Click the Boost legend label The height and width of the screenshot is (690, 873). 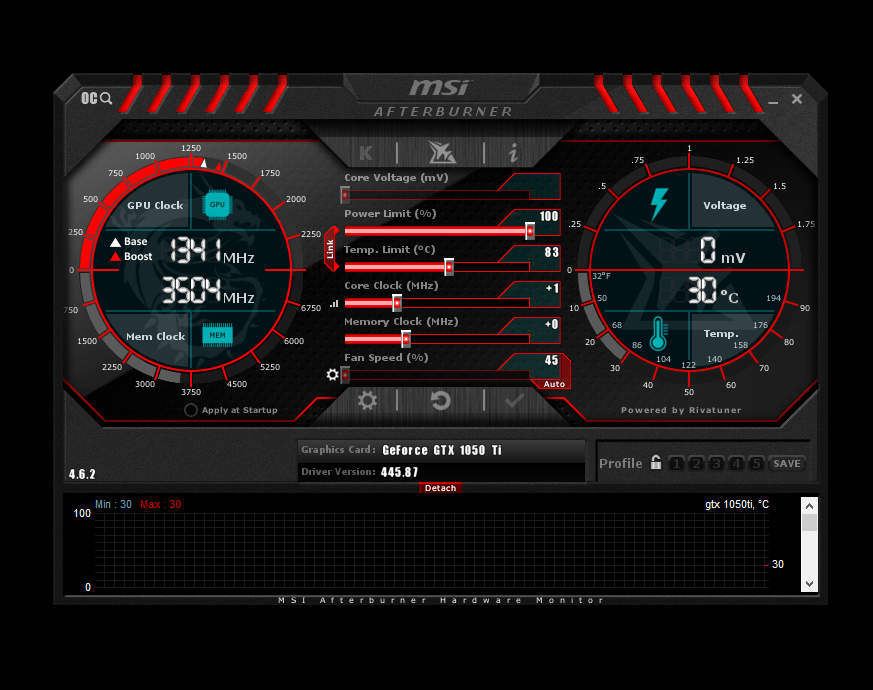click(138, 256)
